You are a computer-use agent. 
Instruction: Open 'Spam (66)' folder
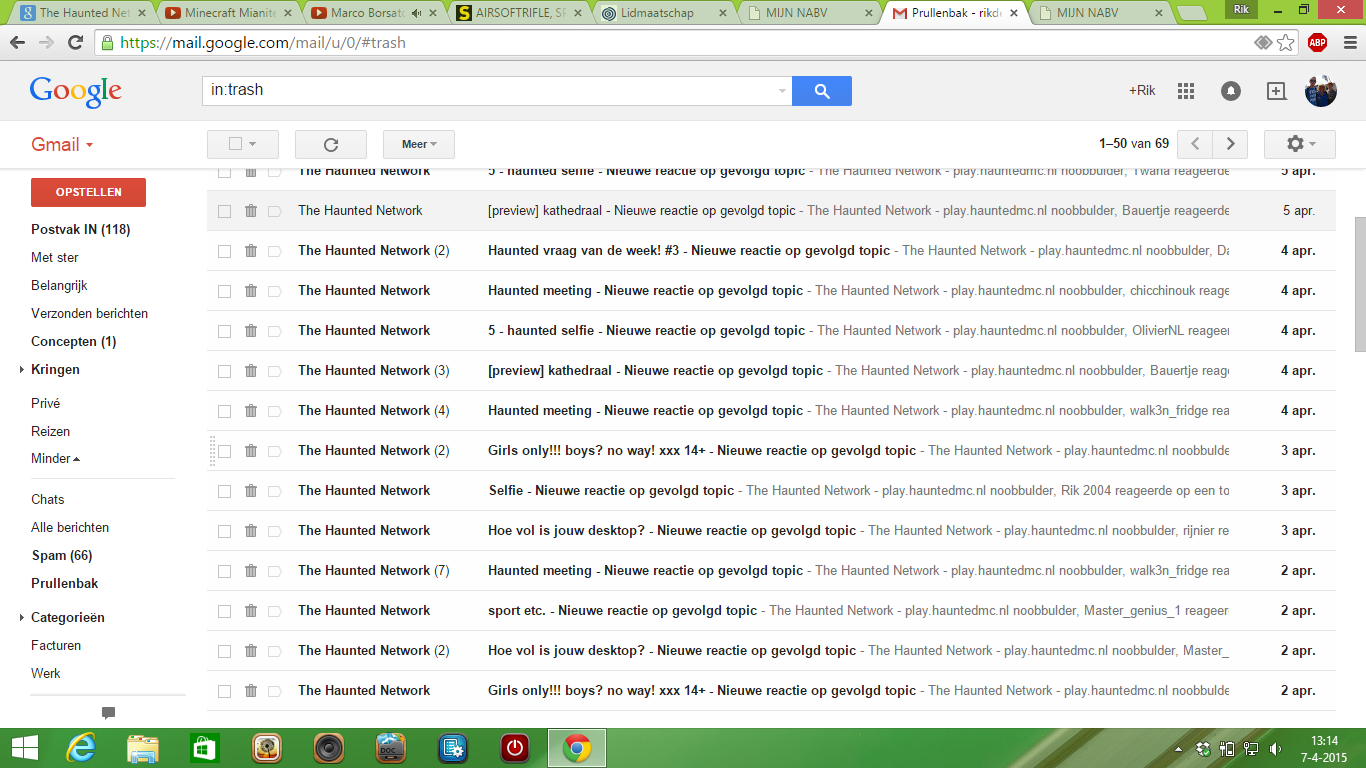(62, 556)
